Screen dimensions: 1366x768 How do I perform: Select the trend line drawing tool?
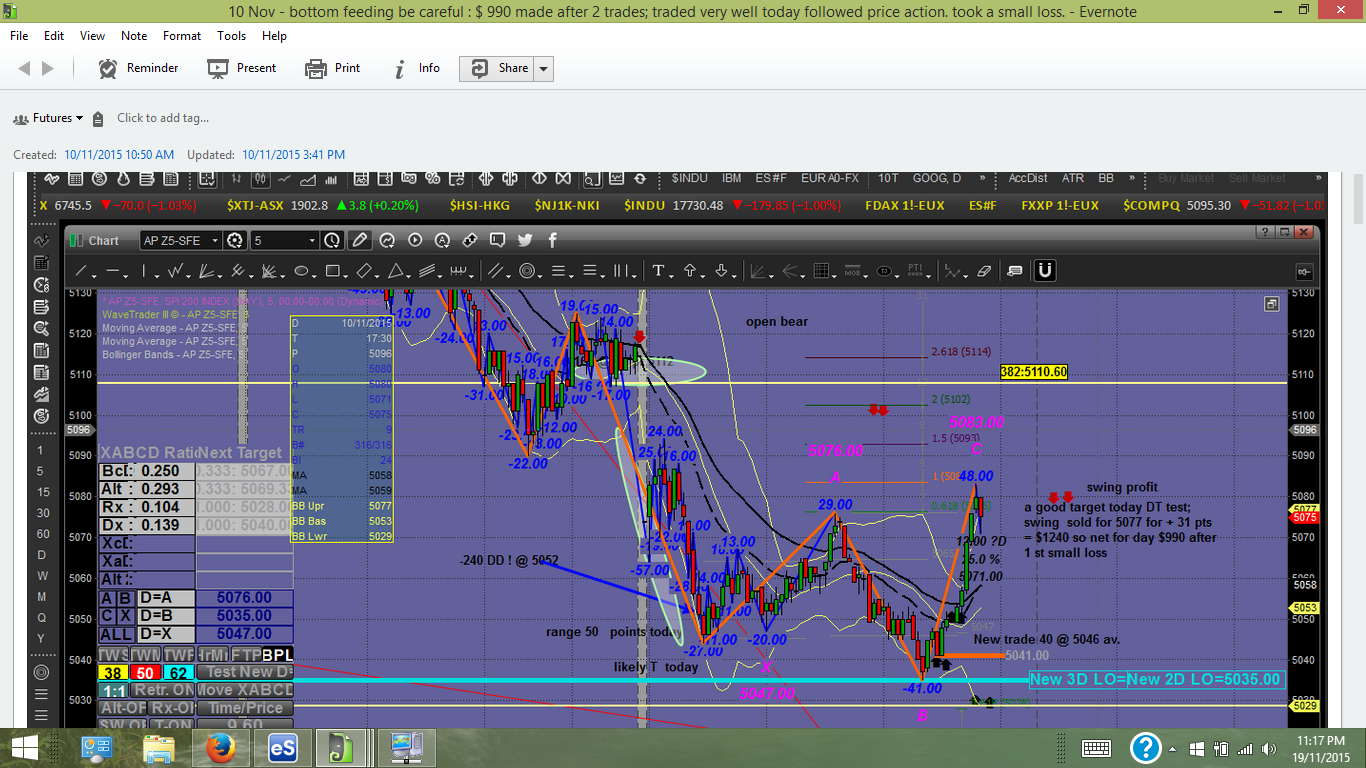[82, 271]
